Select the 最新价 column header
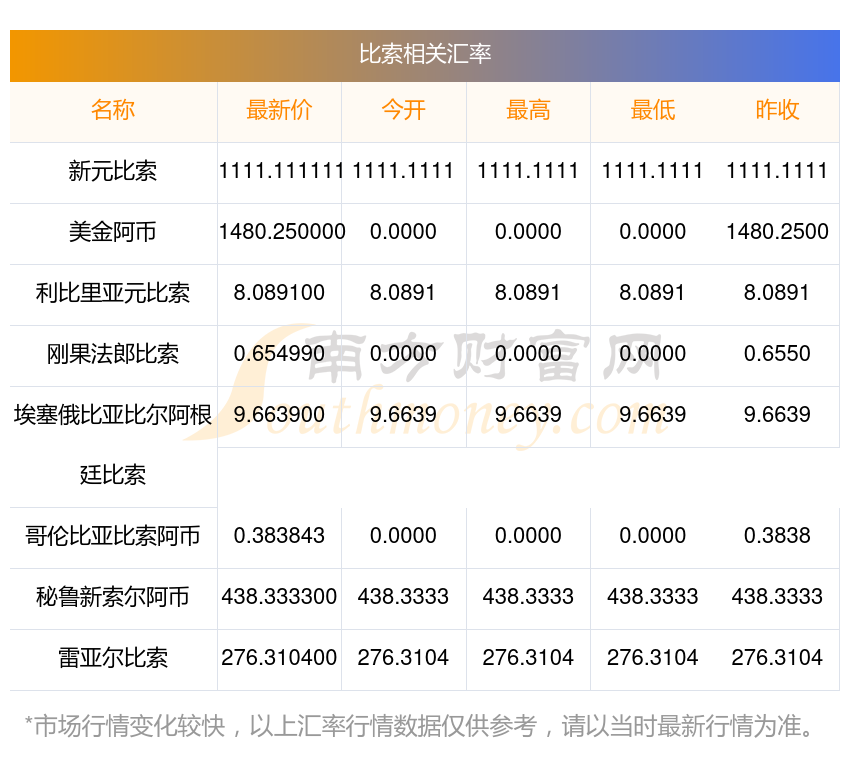Image resolution: width=850 pixels, height=757 pixels. click(279, 110)
